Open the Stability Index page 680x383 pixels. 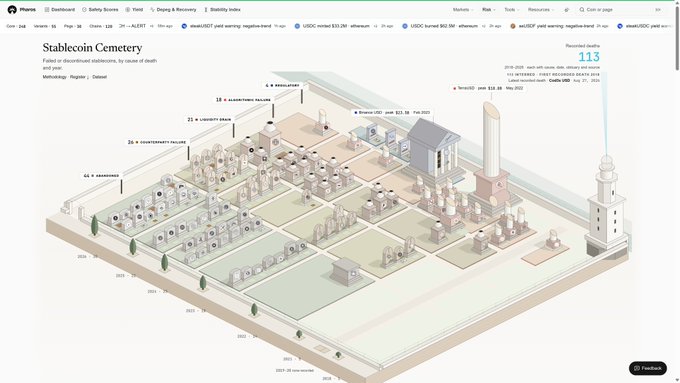[x=222, y=10]
